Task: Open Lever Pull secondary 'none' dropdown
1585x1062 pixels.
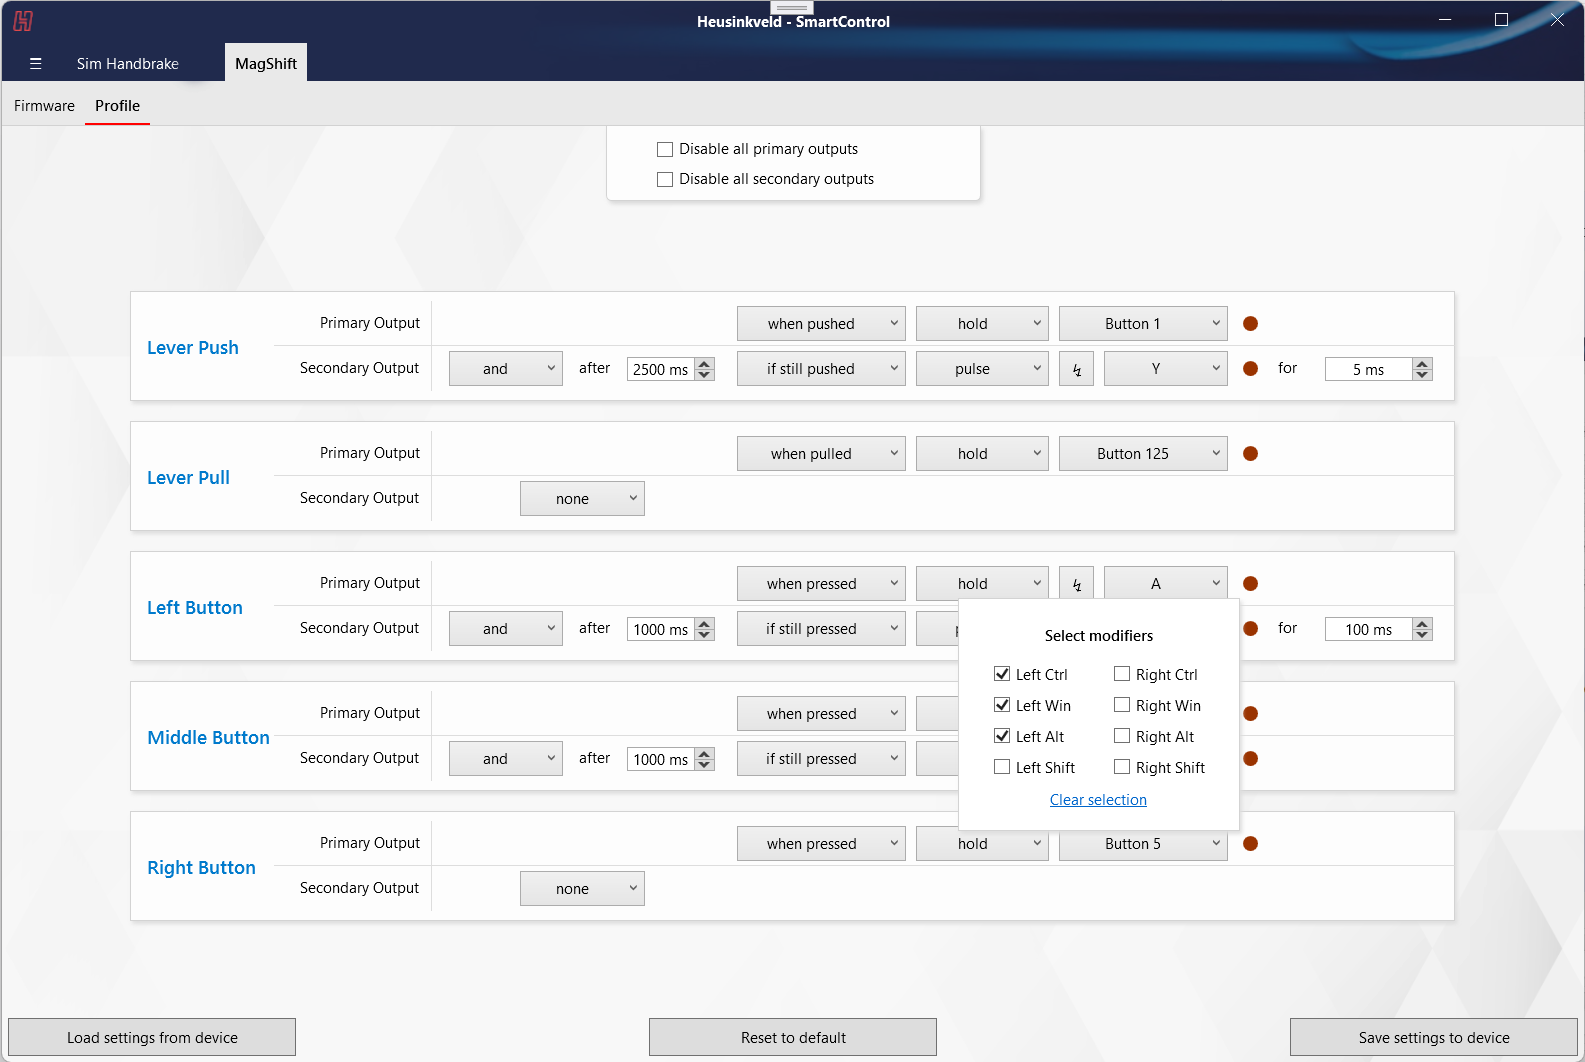Action: tap(582, 499)
